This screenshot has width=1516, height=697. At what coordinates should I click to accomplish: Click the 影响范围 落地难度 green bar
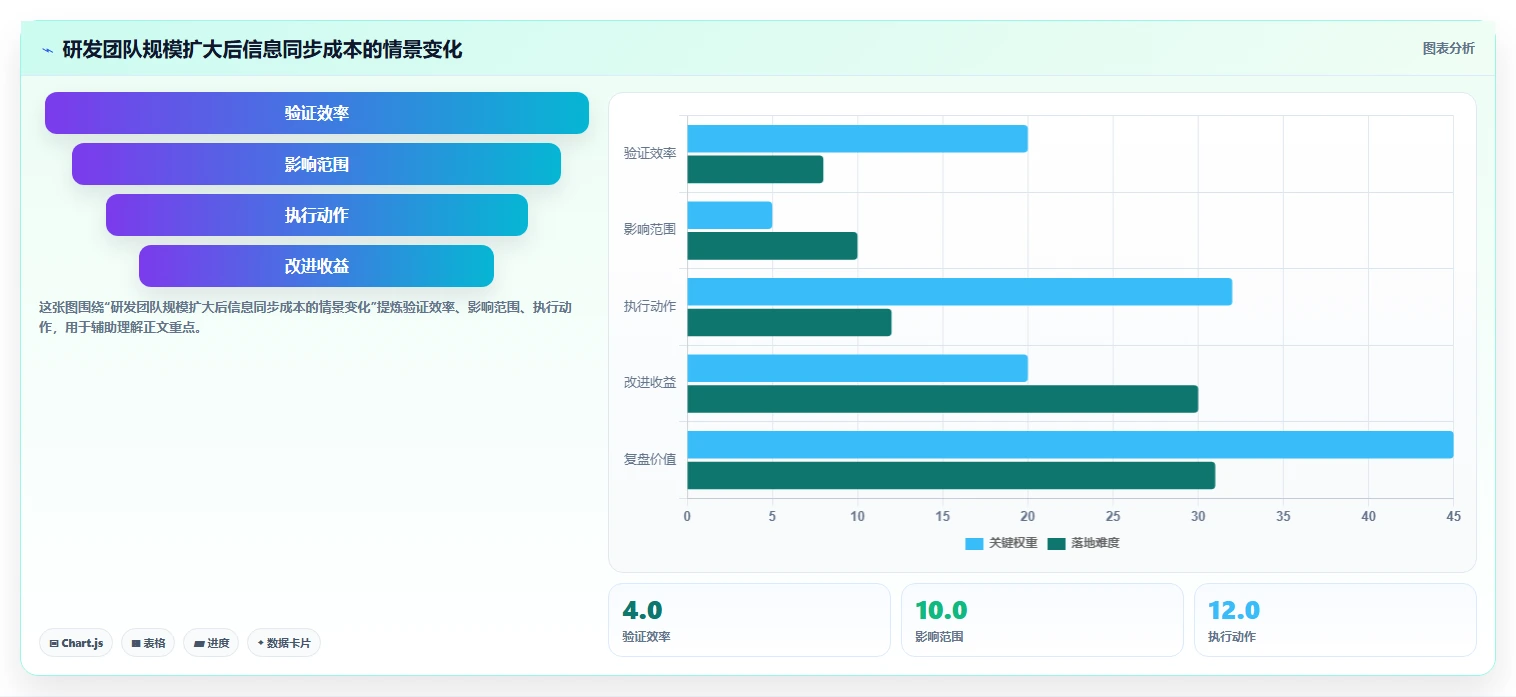(x=772, y=246)
